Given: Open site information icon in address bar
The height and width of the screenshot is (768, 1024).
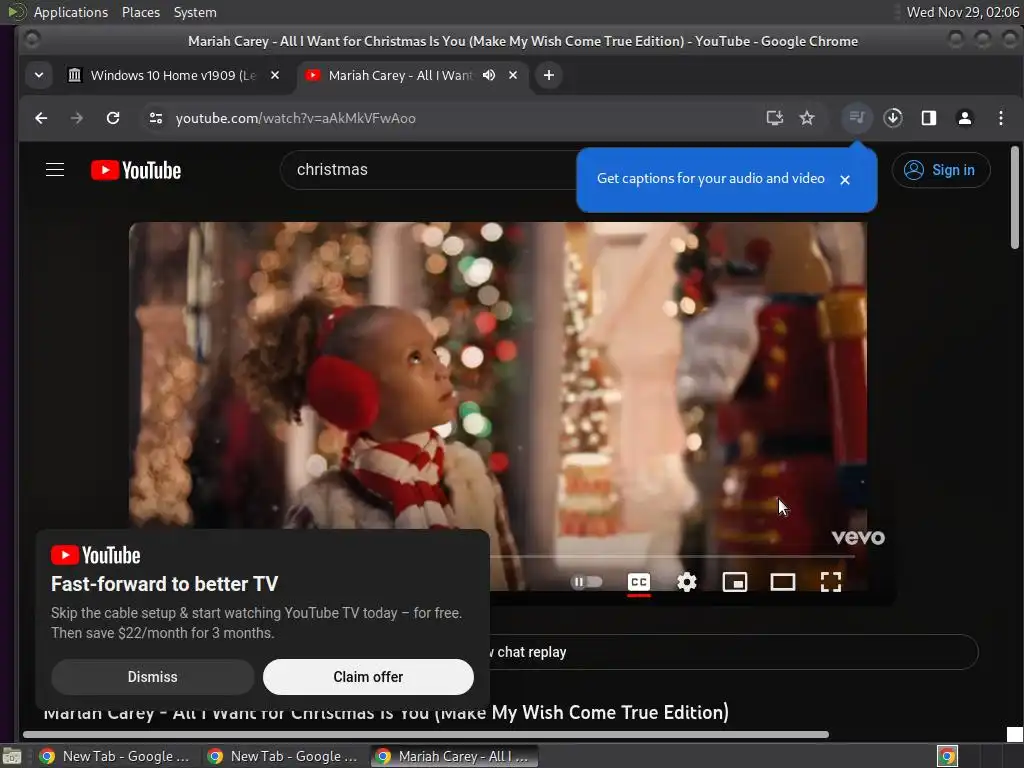Looking at the screenshot, I should pos(155,118).
